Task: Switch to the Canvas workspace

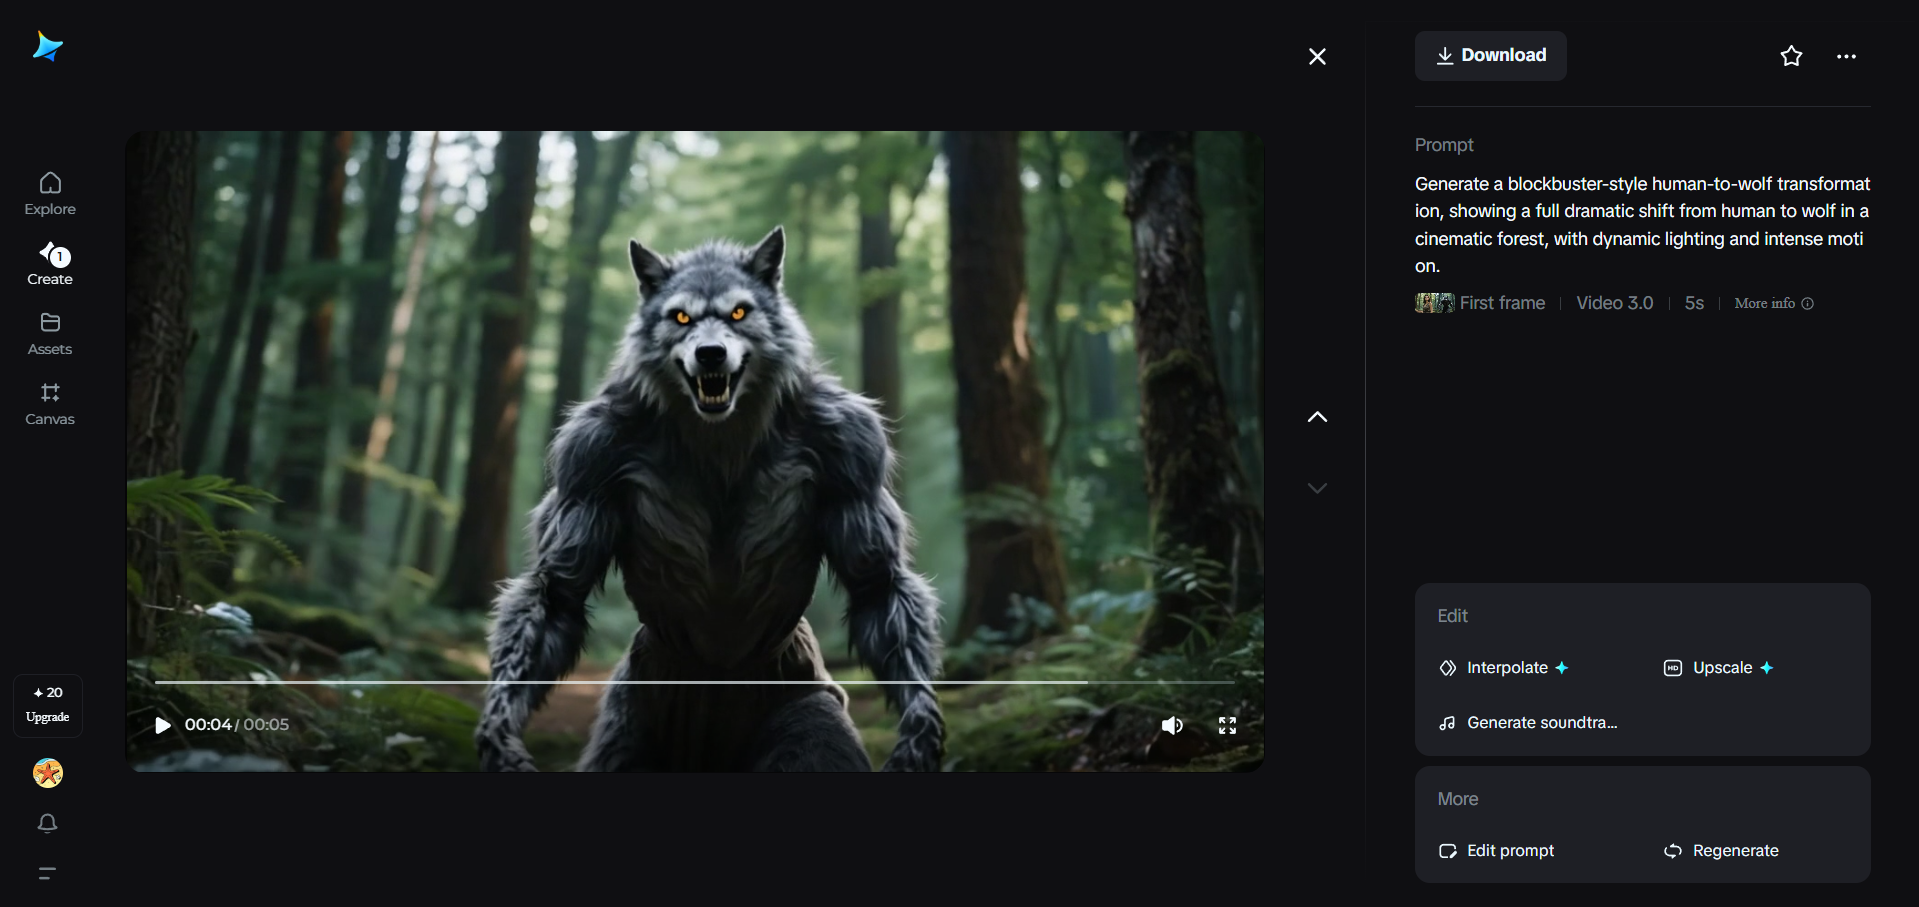Action: (49, 403)
